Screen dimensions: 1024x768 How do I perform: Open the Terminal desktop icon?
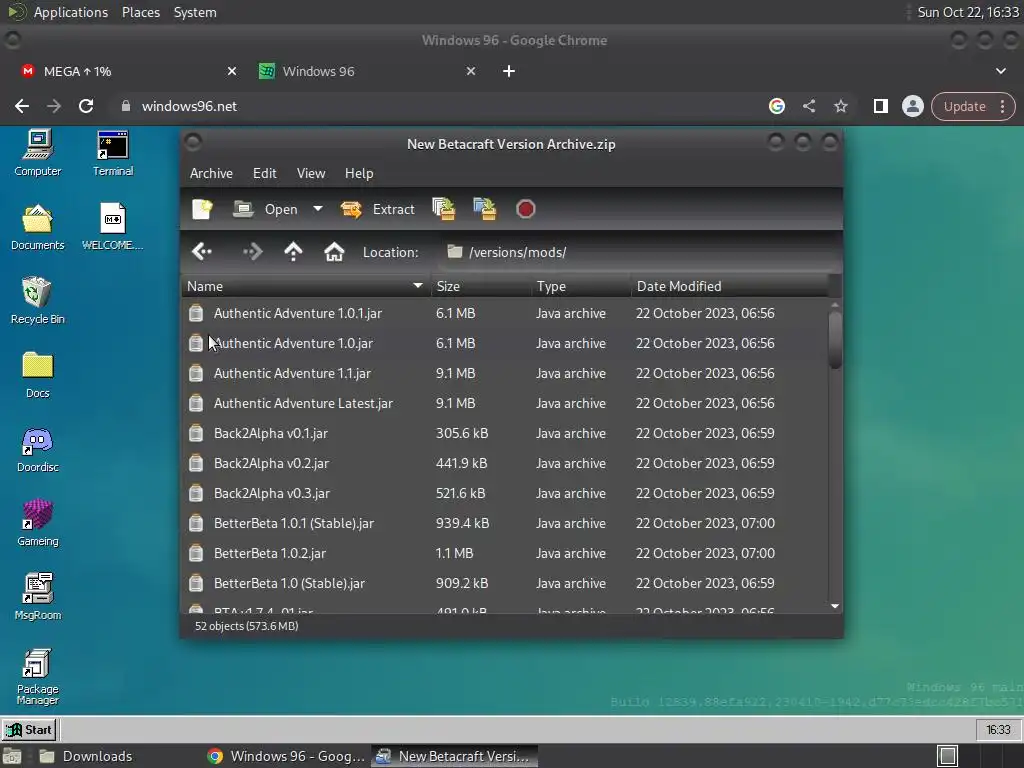point(113,153)
